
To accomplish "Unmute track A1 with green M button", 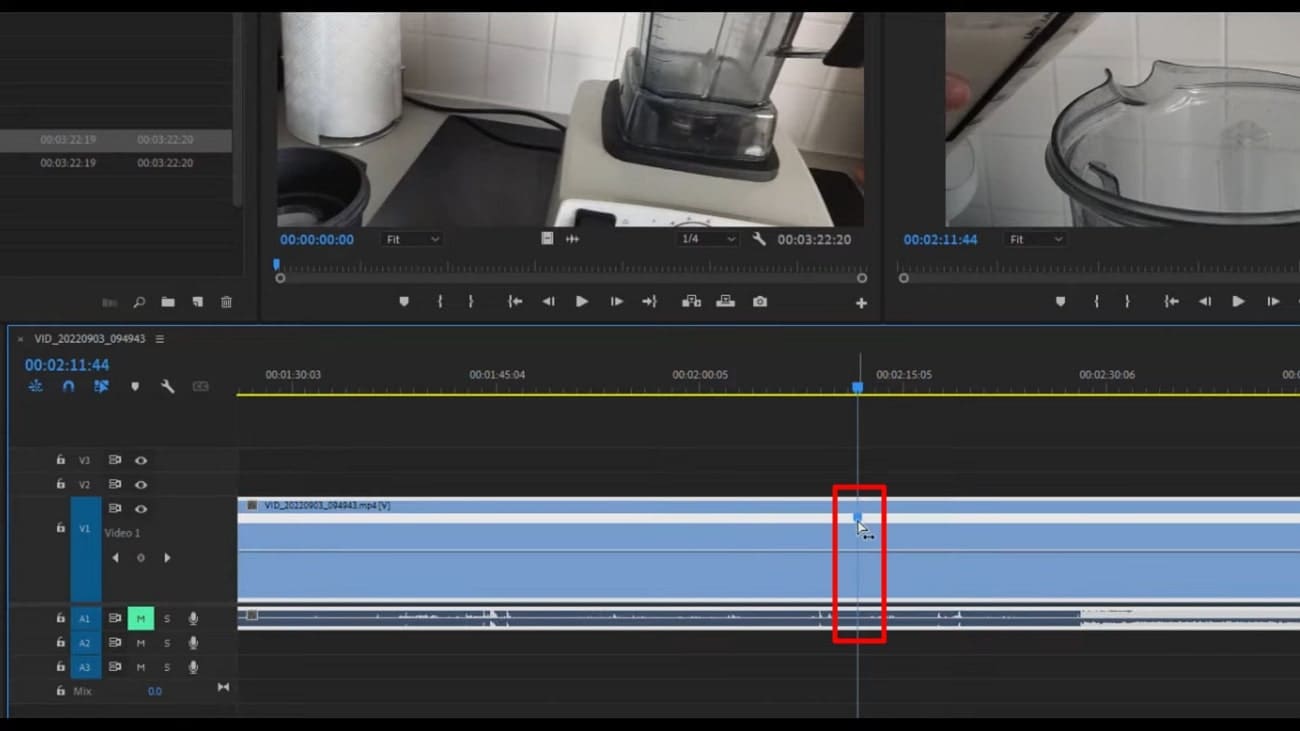I will point(141,618).
